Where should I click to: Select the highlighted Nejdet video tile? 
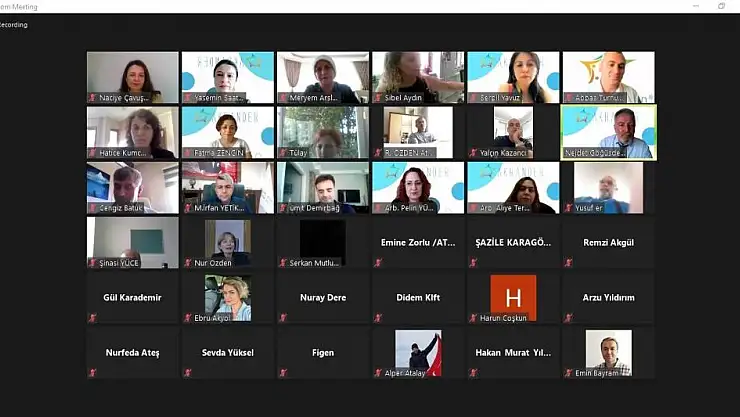tap(608, 130)
